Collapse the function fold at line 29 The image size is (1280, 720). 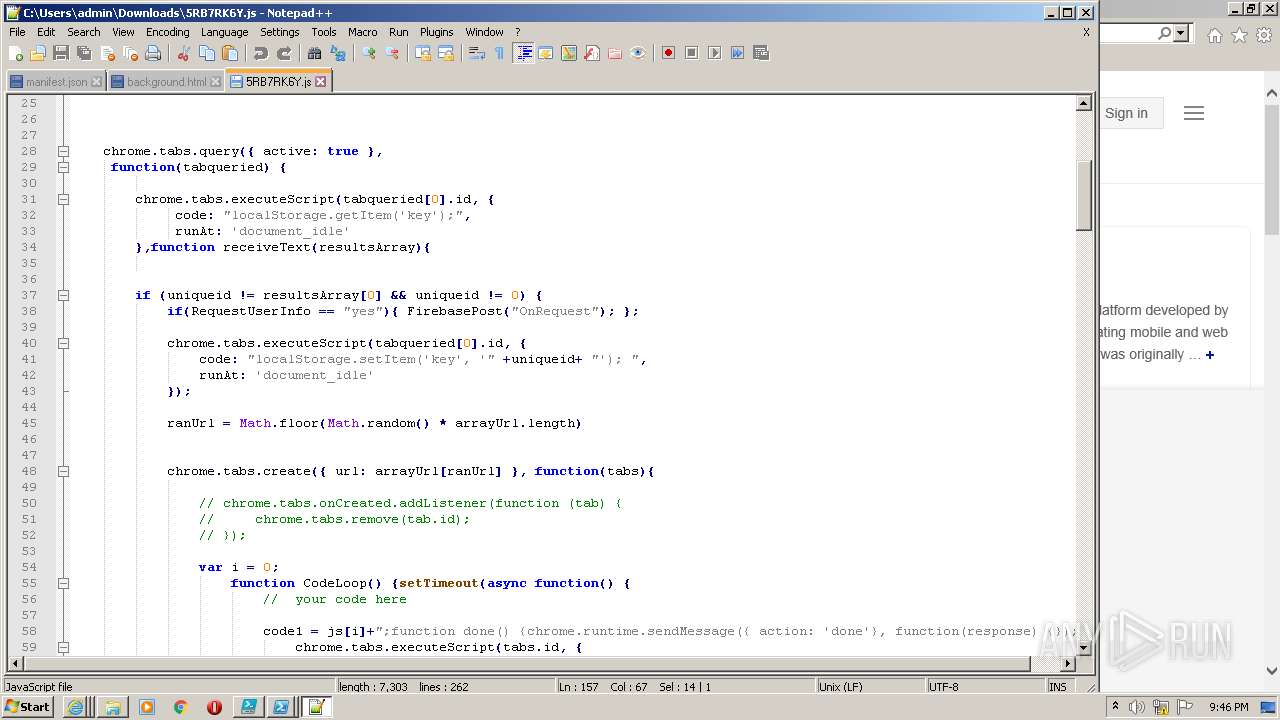[x=63, y=167]
